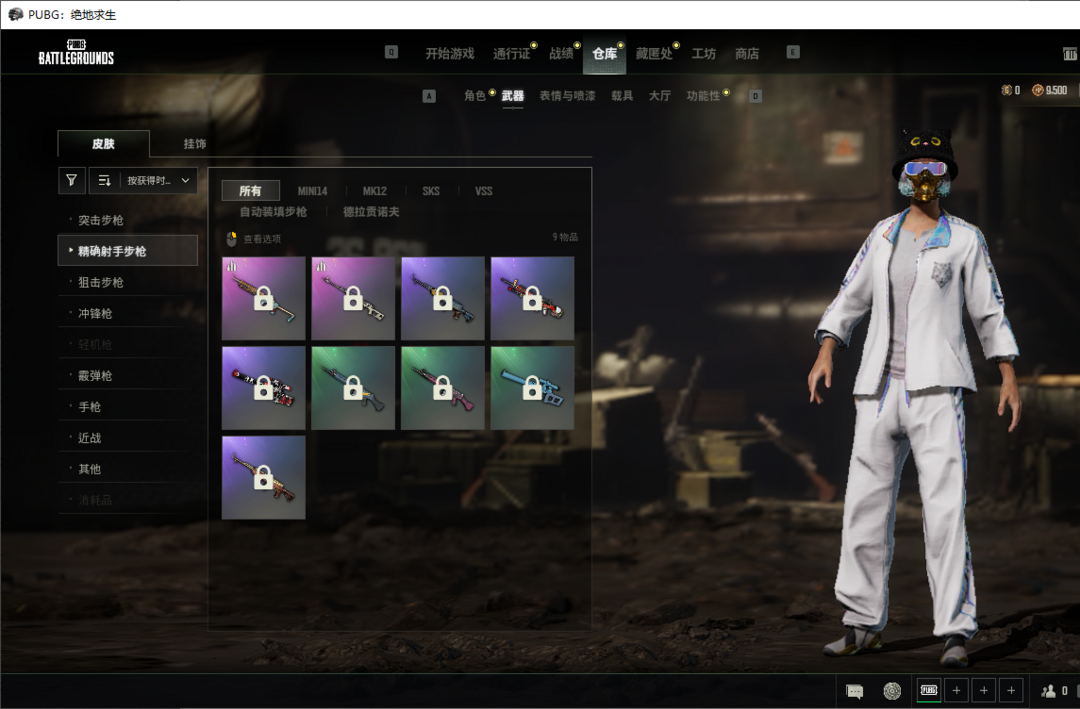Switch to the 武器 subtab
Image resolution: width=1080 pixels, height=709 pixels.
pos(512,96)
